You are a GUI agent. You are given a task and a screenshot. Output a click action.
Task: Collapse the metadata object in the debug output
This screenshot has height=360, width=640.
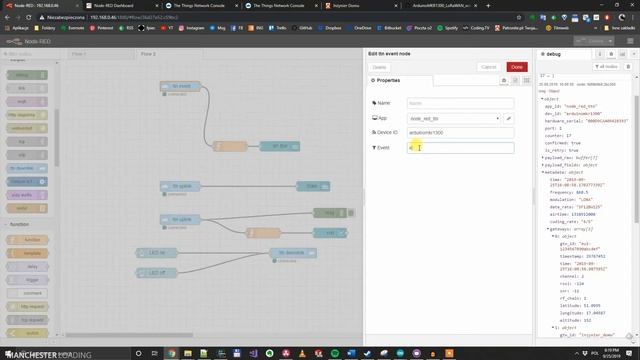click(542, 172)
